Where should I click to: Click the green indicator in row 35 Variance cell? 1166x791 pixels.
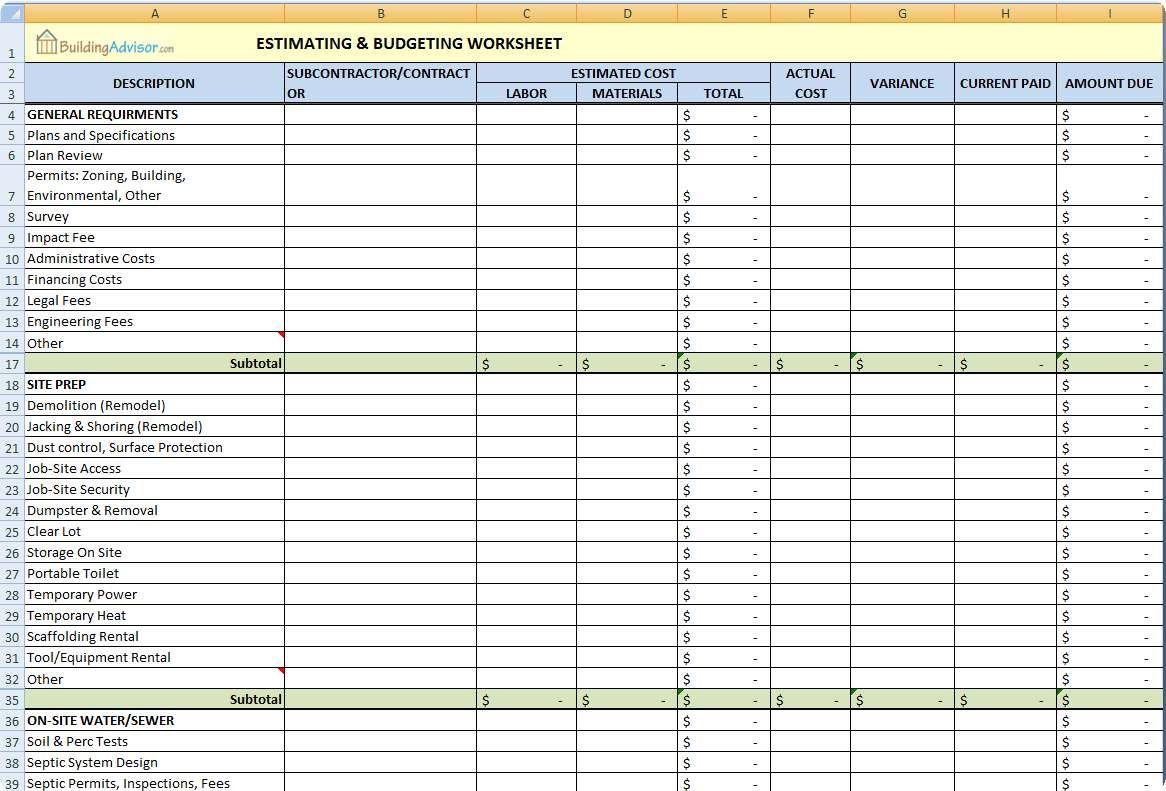pyautogui.click(x=855, y=694)
